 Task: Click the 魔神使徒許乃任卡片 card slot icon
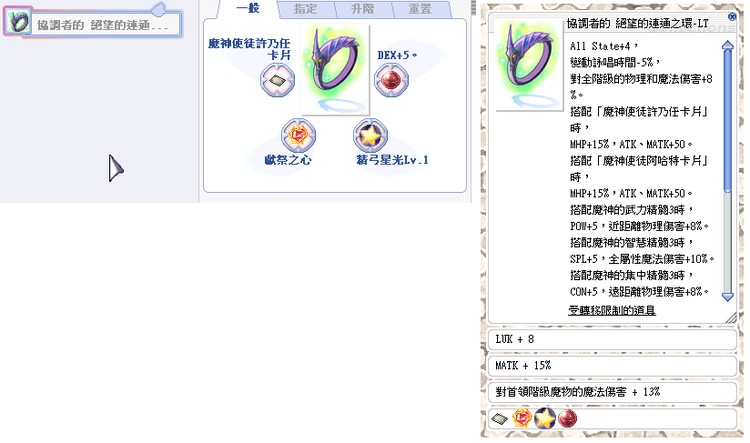[277, 80]
